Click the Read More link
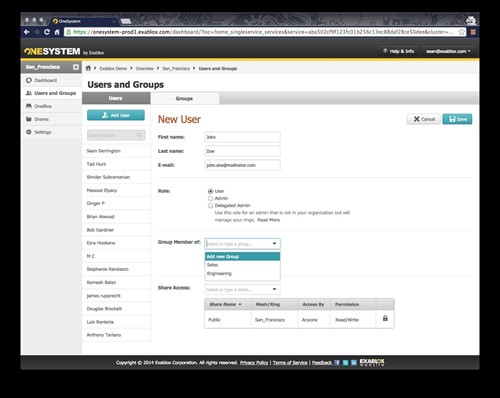 point(268,220)
